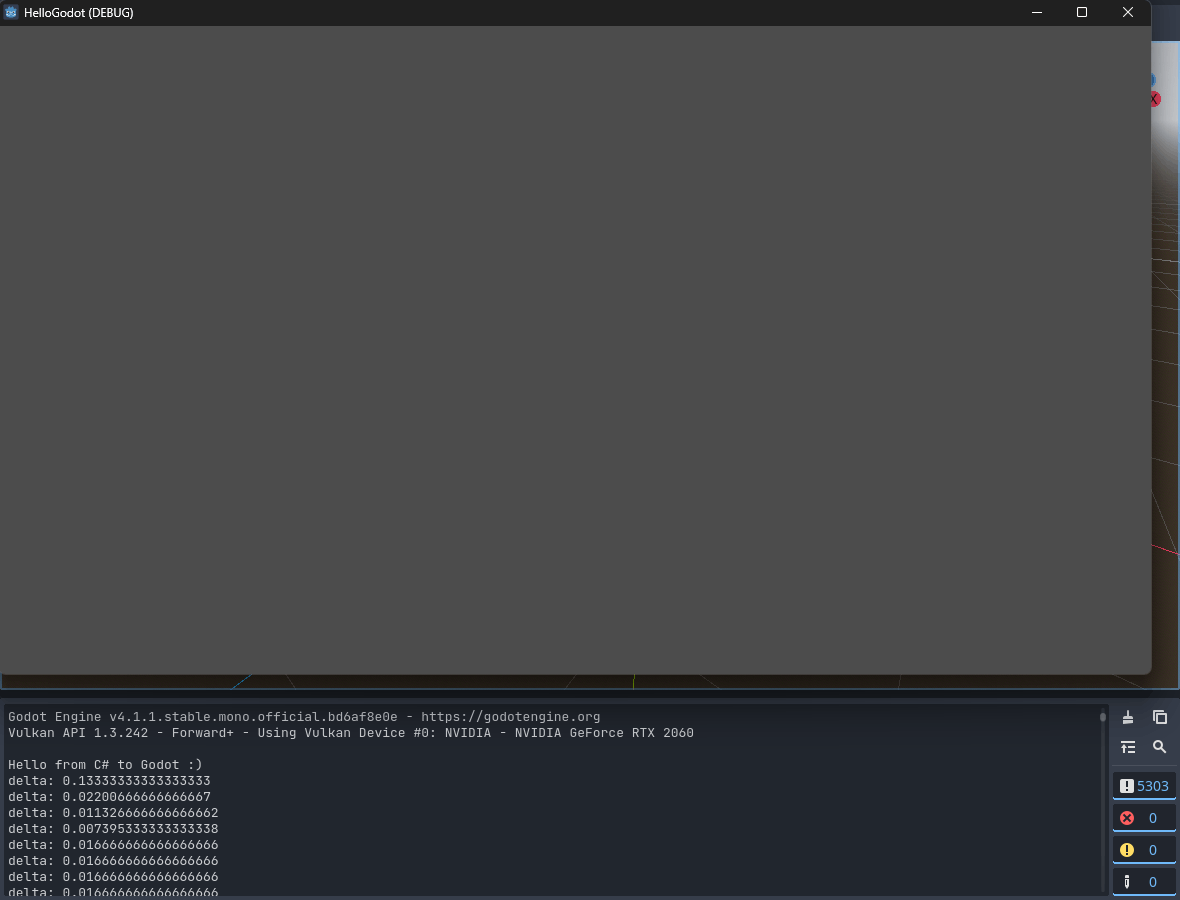Clear the output log with the broom icon
Screen dimensions: 1180x900
[x=1127, y=717]
